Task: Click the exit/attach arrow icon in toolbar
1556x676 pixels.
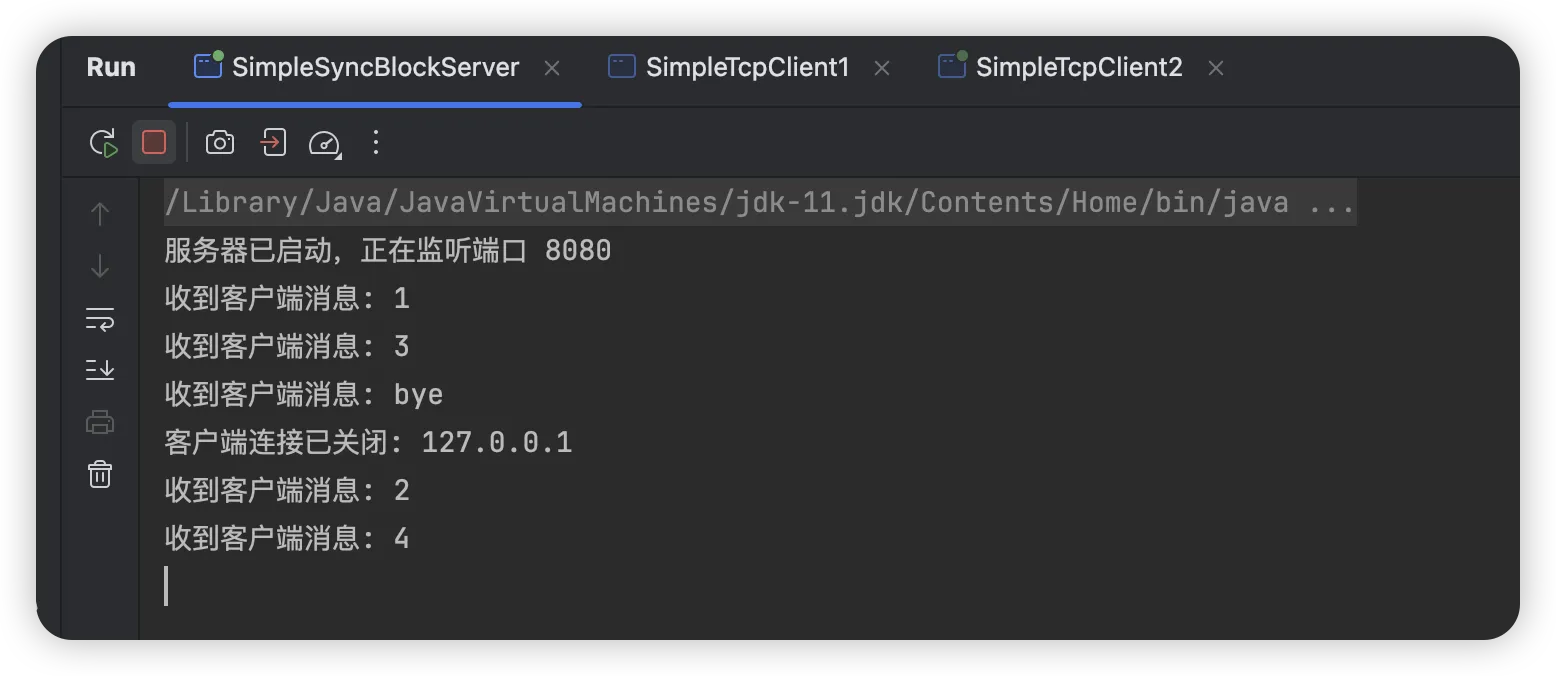Action: pos(273,143)
